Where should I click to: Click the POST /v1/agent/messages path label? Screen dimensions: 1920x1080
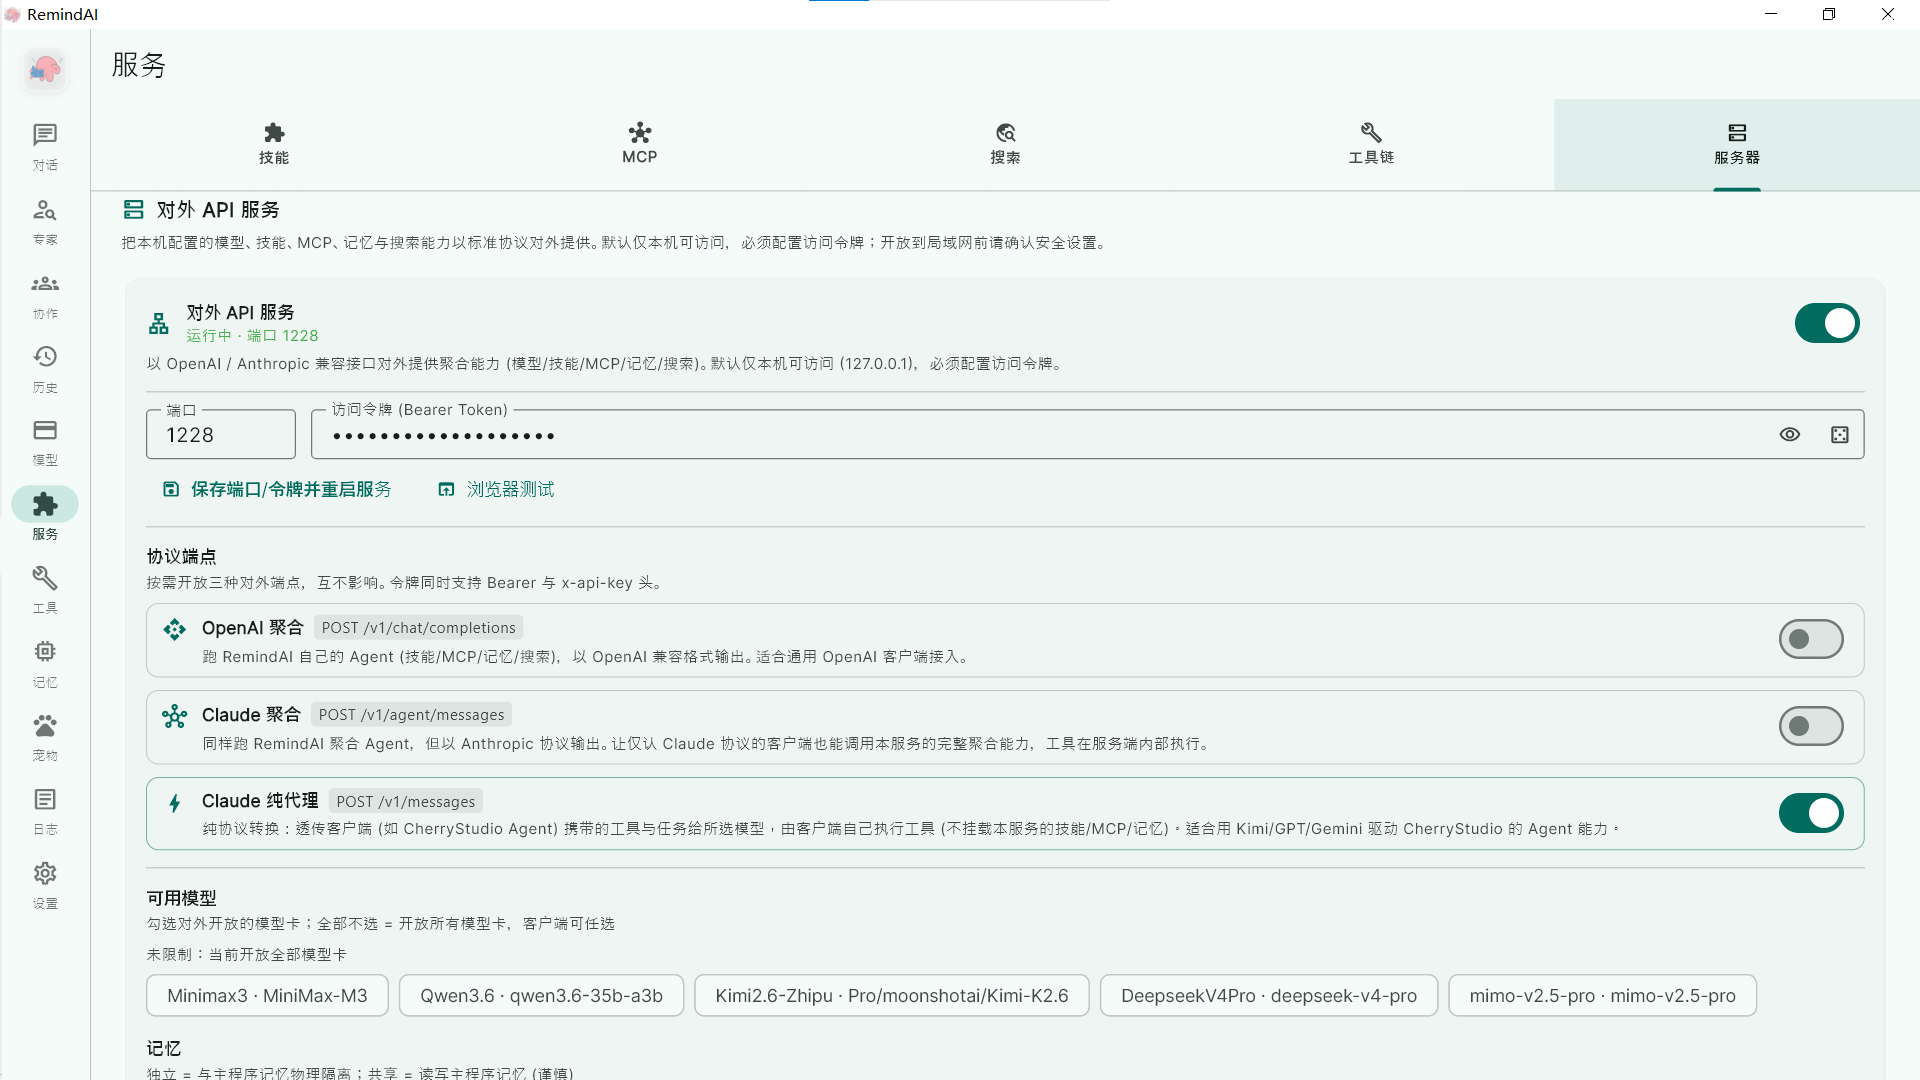click(x=411, y=715)
